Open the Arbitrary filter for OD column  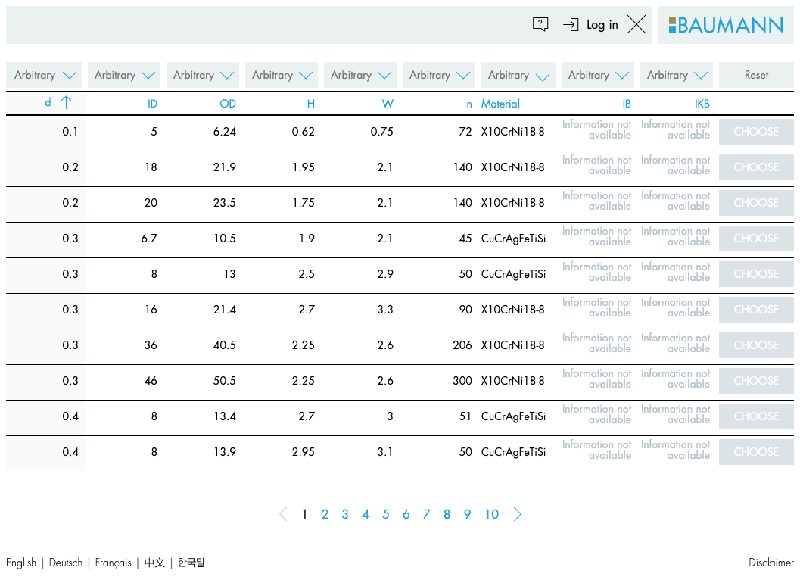click(203, 75)
